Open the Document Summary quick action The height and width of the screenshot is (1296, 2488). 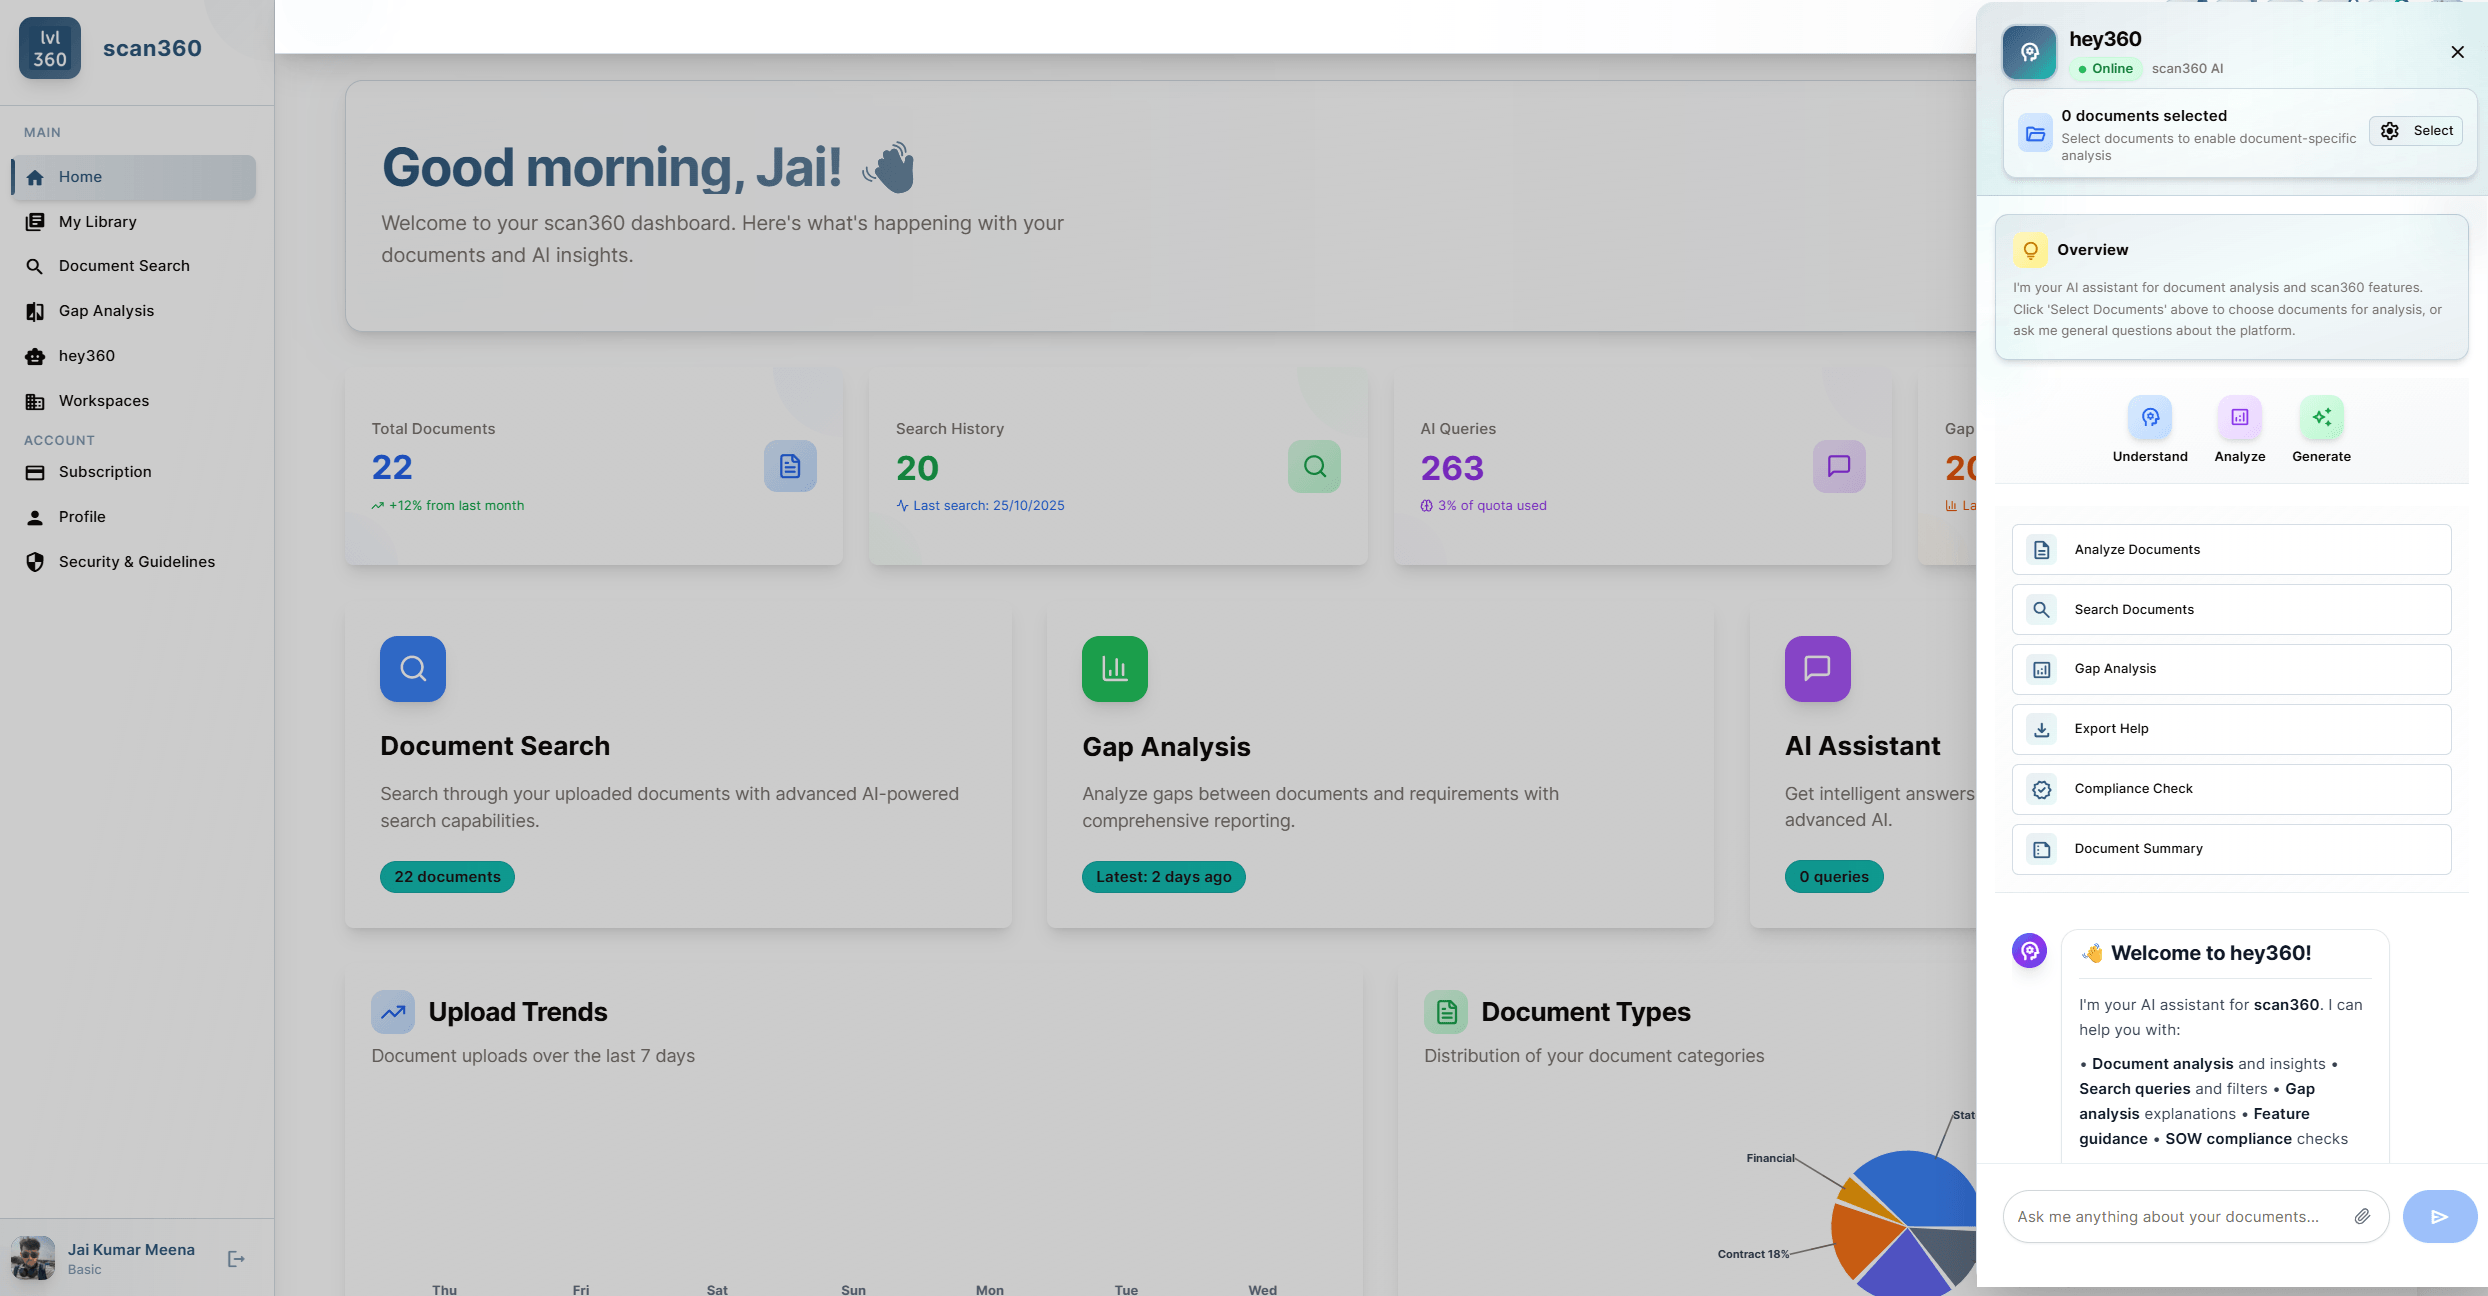2138,848
